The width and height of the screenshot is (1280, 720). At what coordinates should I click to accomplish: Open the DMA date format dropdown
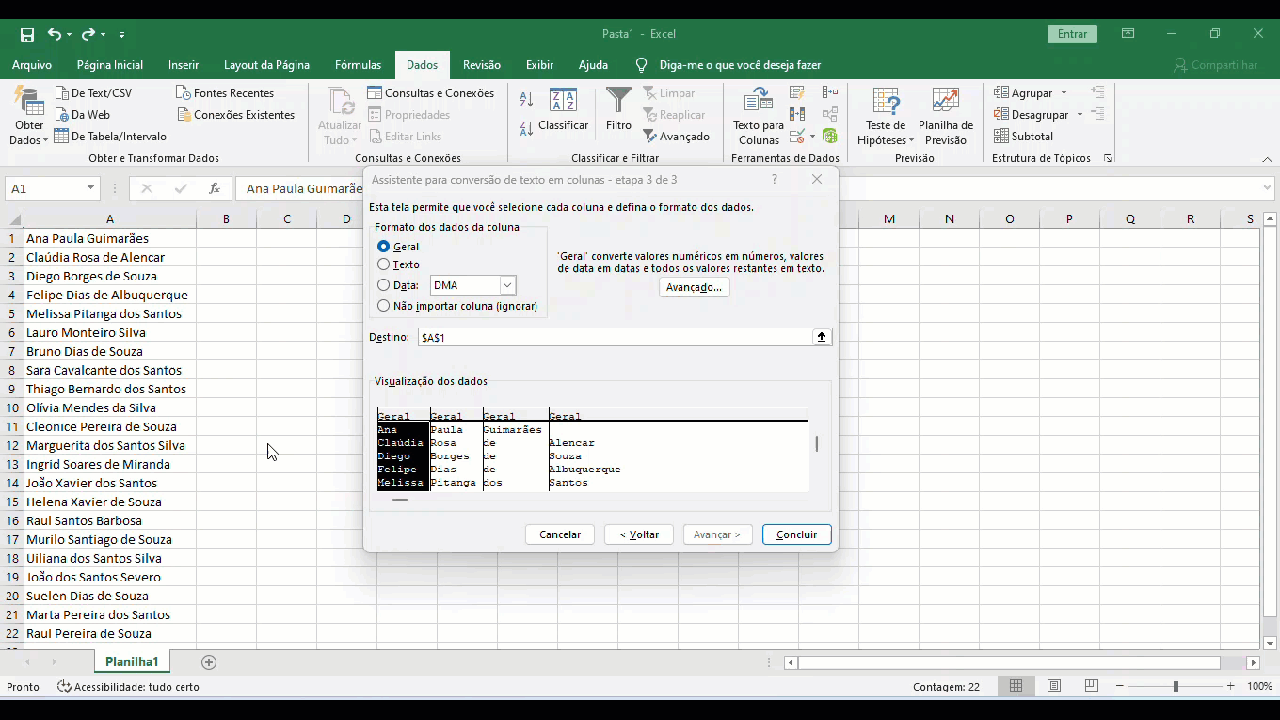click(507, 285)
